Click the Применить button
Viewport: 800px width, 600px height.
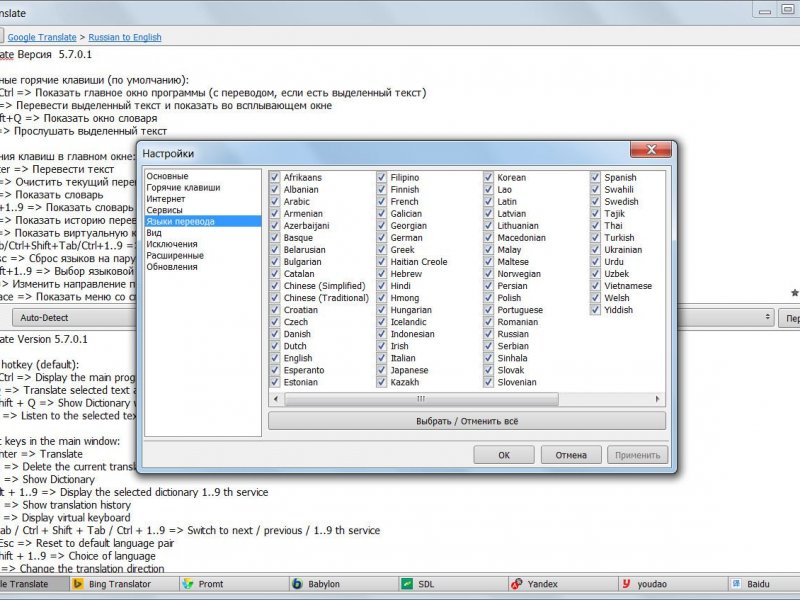637,455
